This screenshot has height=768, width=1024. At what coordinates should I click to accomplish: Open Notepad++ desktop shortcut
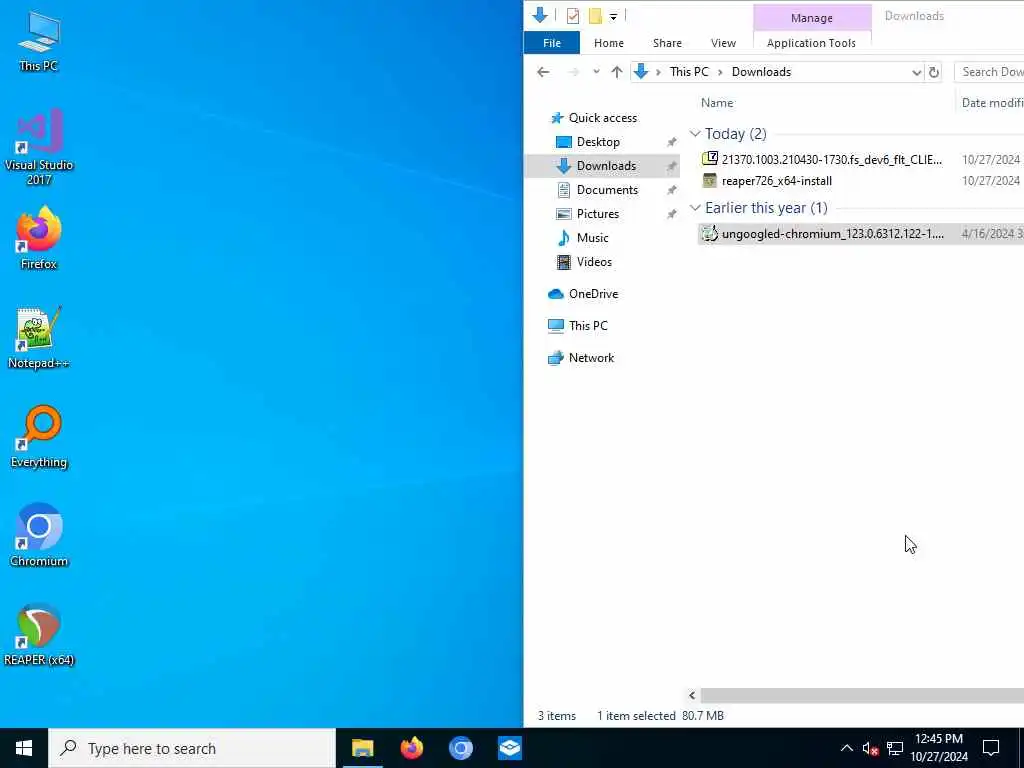pos(39,338)
